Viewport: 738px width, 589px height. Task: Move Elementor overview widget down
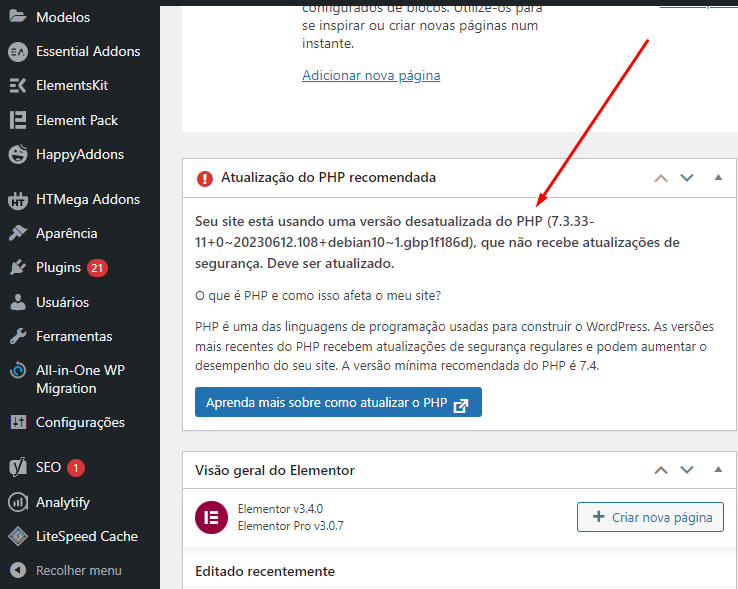(687, 470)
